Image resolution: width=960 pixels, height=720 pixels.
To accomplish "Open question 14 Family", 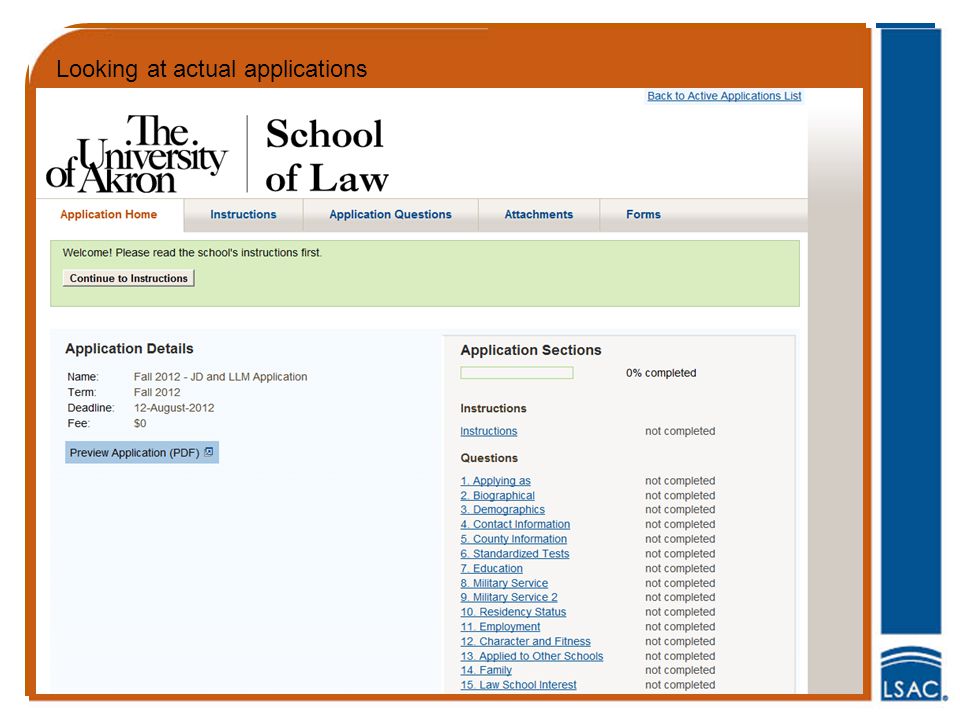I will tap(486, 670).
